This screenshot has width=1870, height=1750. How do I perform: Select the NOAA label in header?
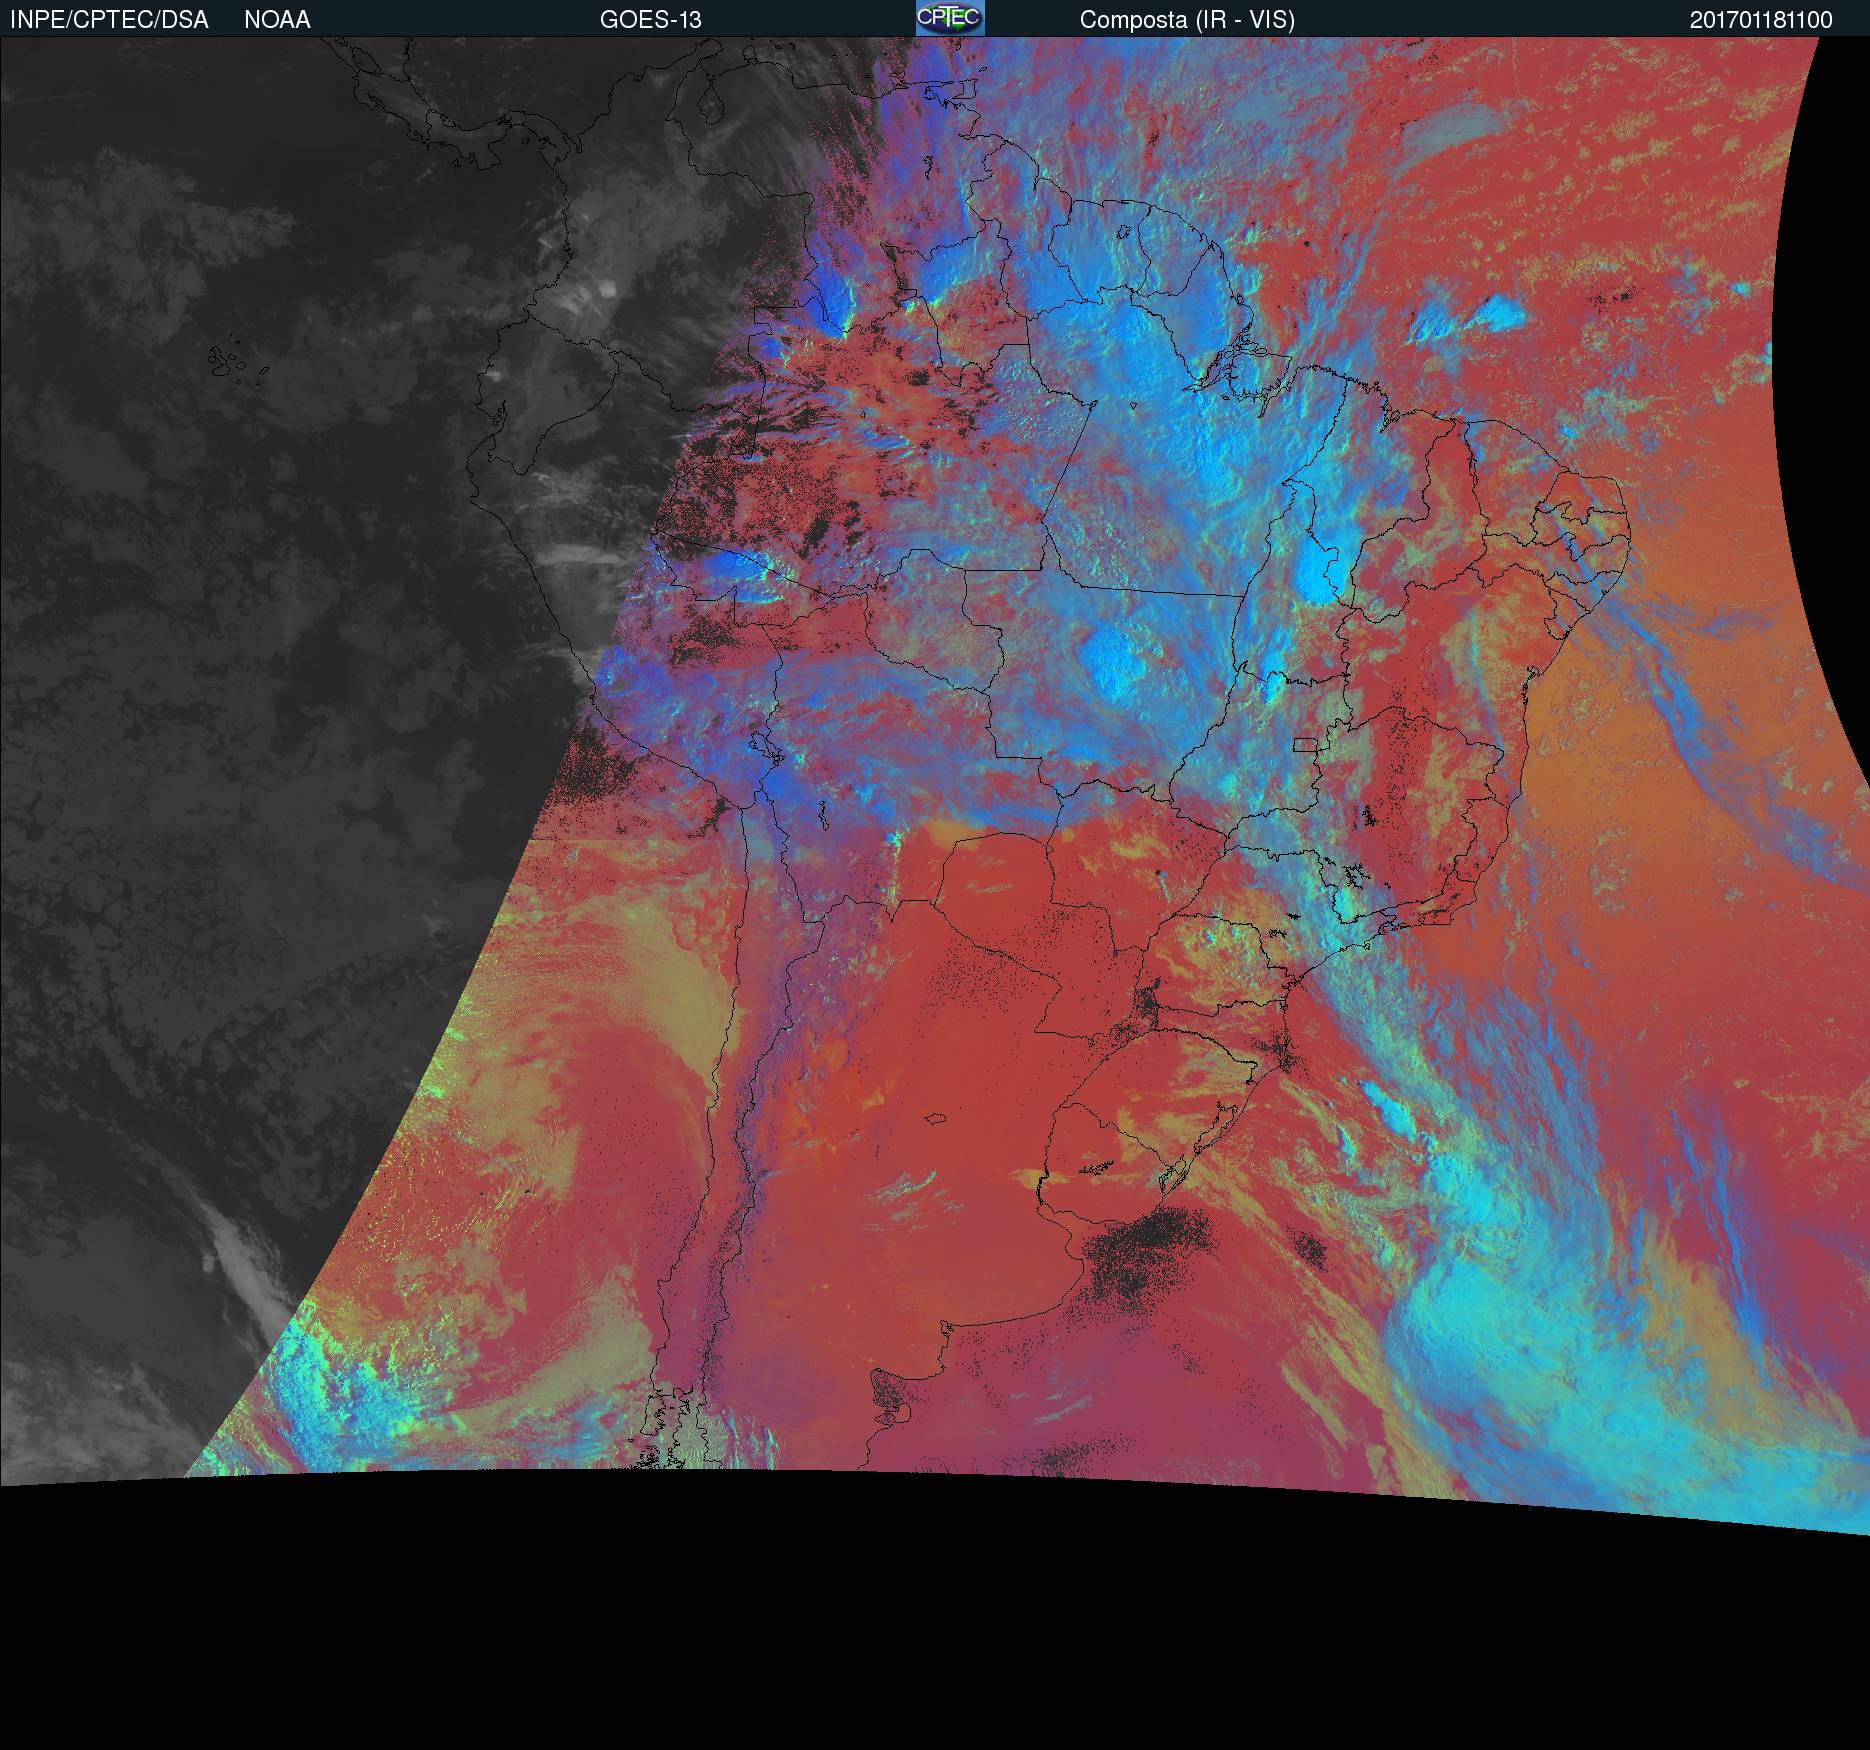click(x=277, y=20)
